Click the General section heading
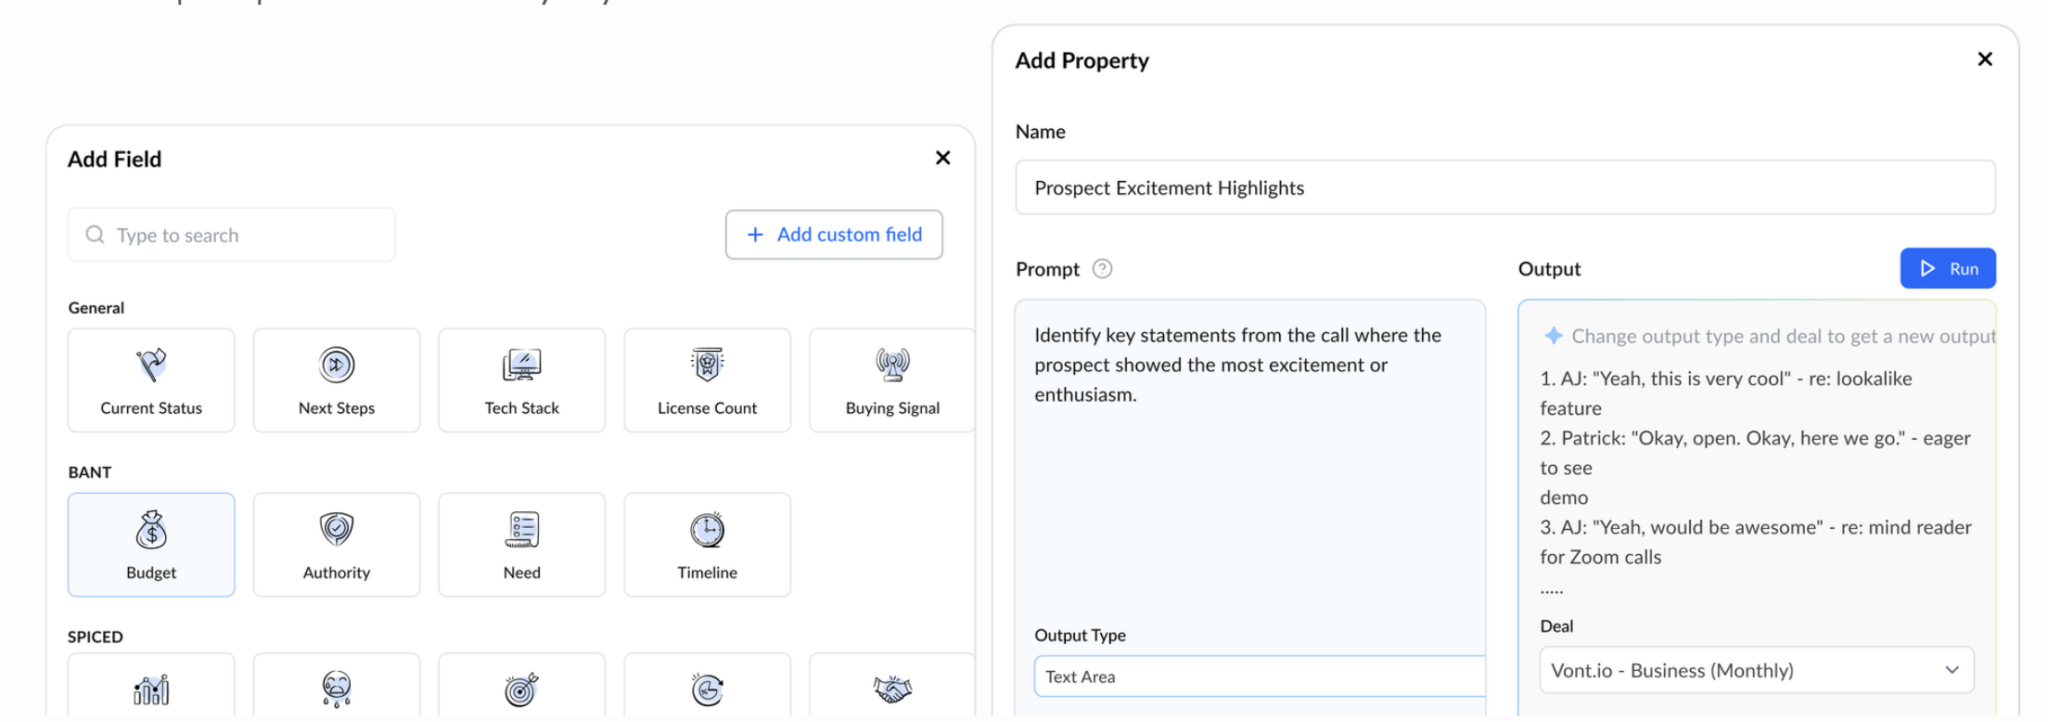The image size is (2048, 722). [96, 308]
